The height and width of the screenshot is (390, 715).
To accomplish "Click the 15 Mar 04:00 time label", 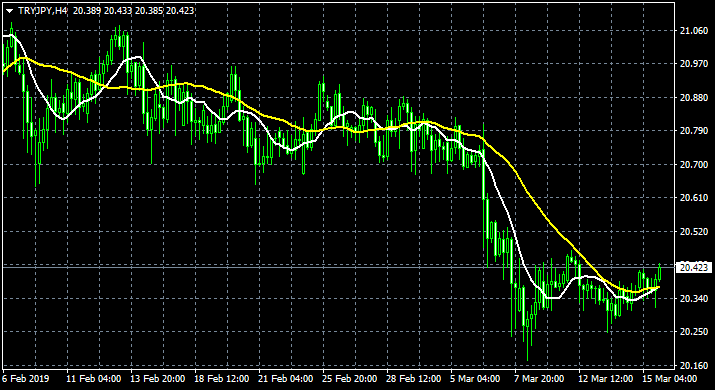I will click(670, 379).
